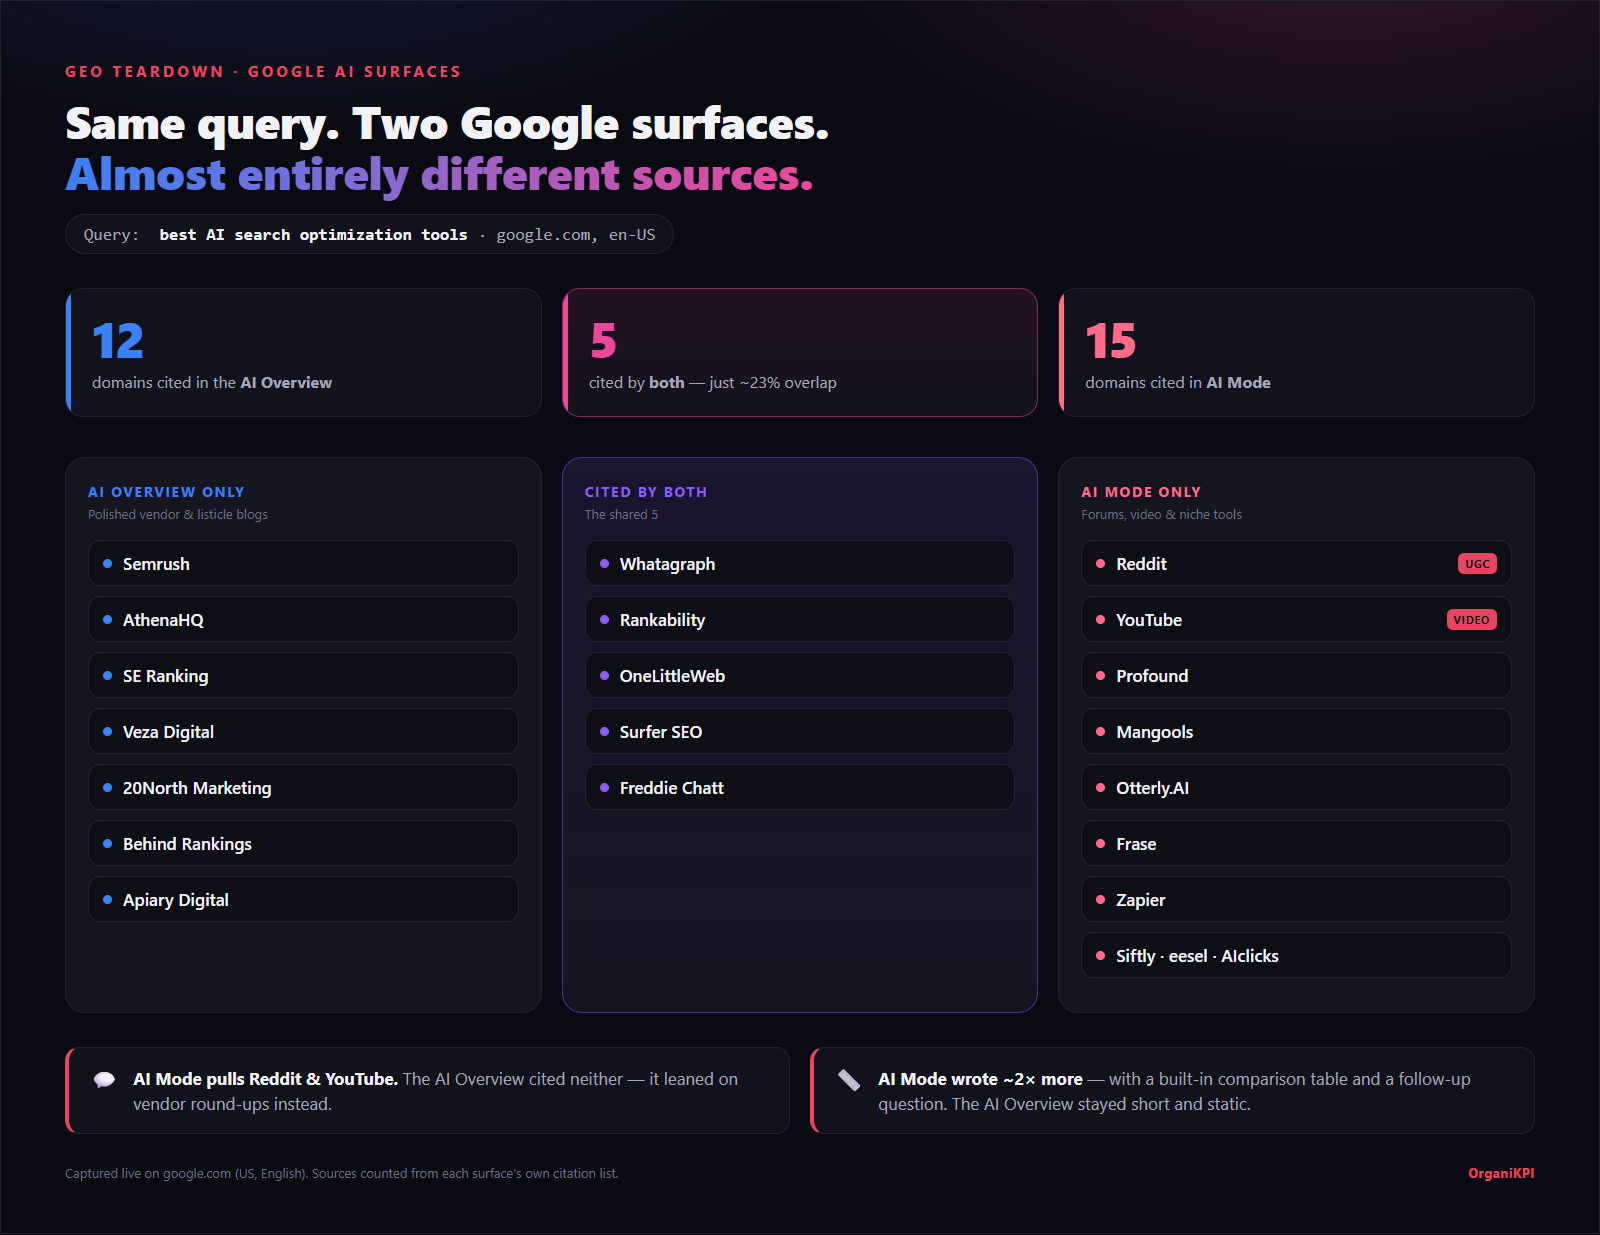Screen dimensions: 1600x1235
Task: Click the 'Captured live on google.com' footnote
Action: 342,1174
